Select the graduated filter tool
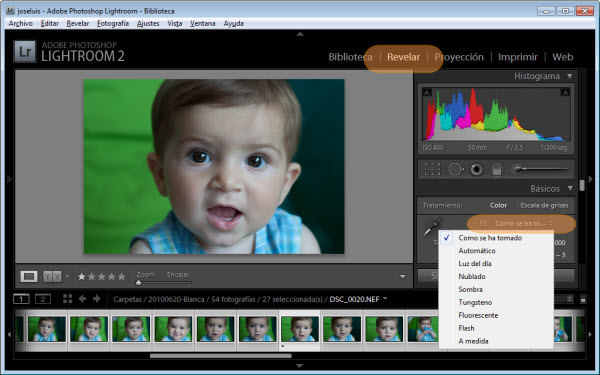 [x=497, y=169]
